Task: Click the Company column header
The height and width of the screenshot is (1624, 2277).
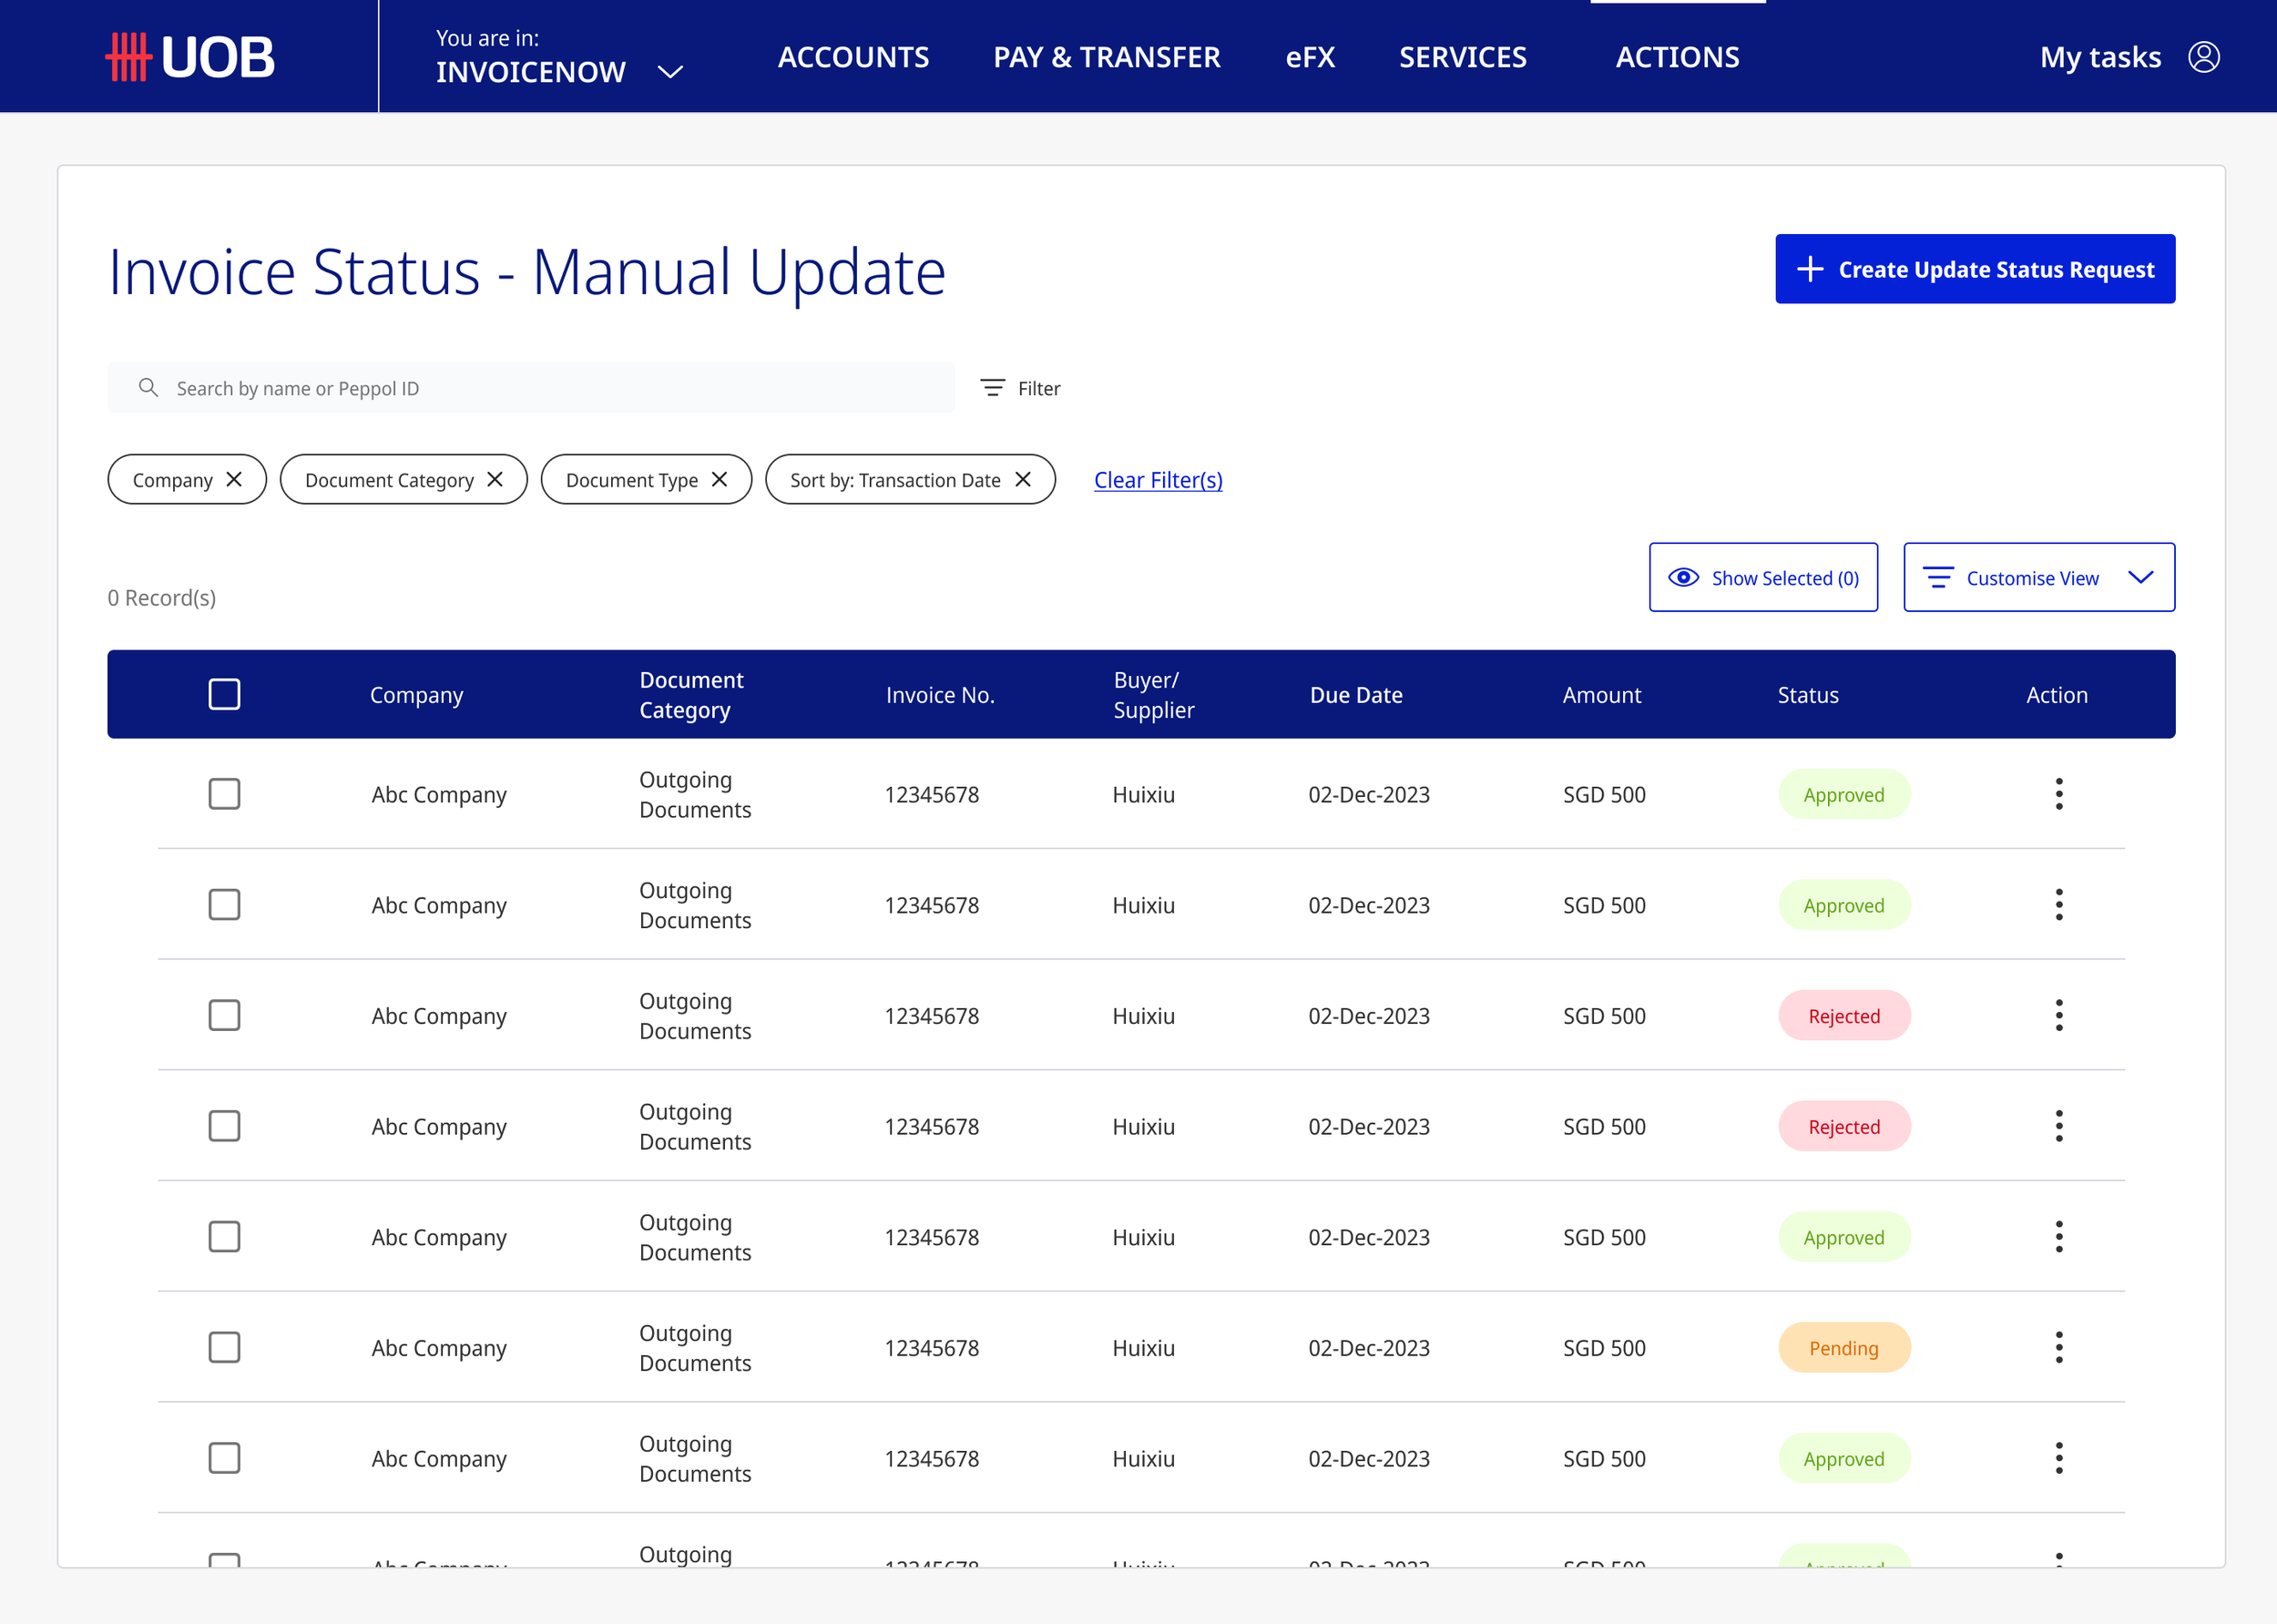Action: click(x=416, y=695)
